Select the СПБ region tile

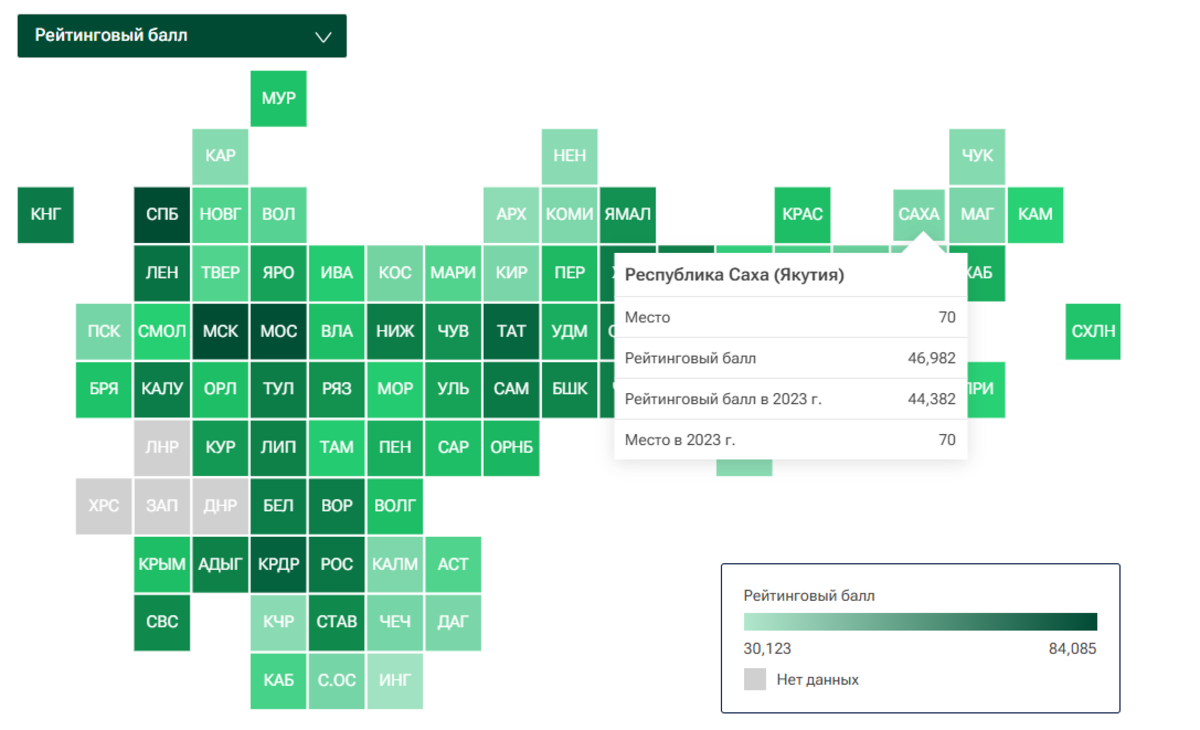pyautogui.click(x=162, y=214)
